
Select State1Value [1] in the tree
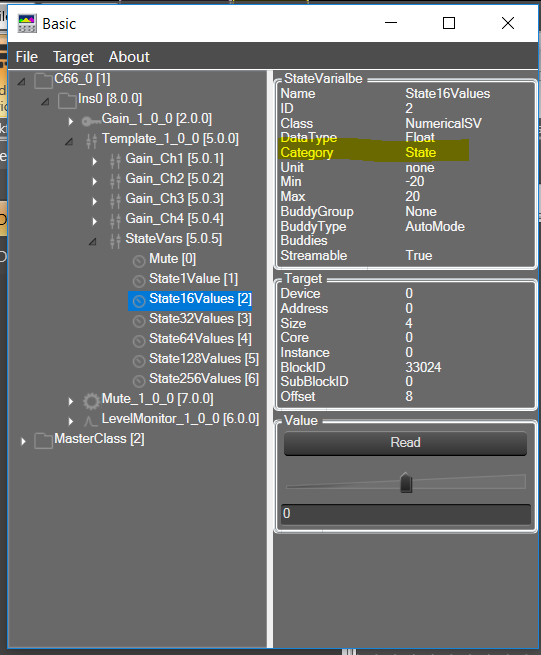[193, 279]
